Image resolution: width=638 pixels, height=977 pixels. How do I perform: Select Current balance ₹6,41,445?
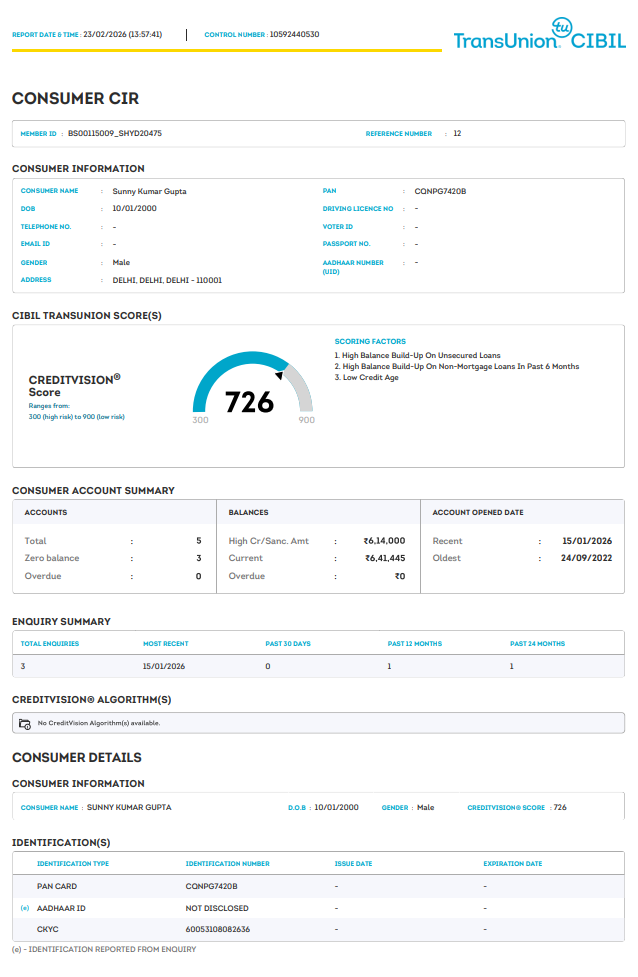[385, 558]
